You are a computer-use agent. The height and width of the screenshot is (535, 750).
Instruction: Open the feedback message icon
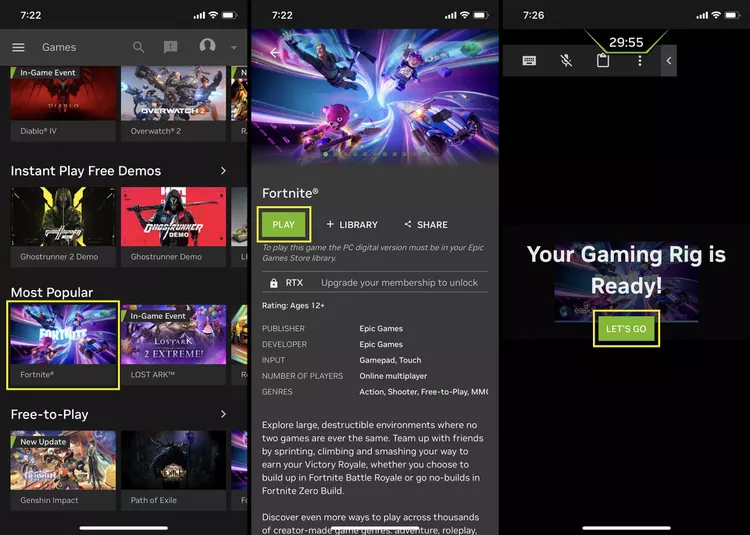pos(170,47)
